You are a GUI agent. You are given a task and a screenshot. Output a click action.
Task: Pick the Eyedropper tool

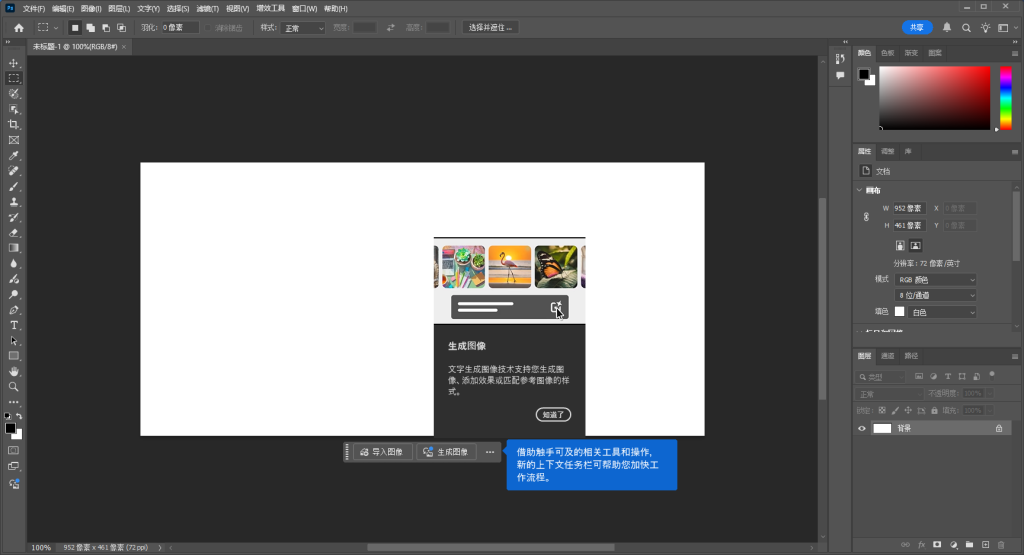click(x=14, y=156)
